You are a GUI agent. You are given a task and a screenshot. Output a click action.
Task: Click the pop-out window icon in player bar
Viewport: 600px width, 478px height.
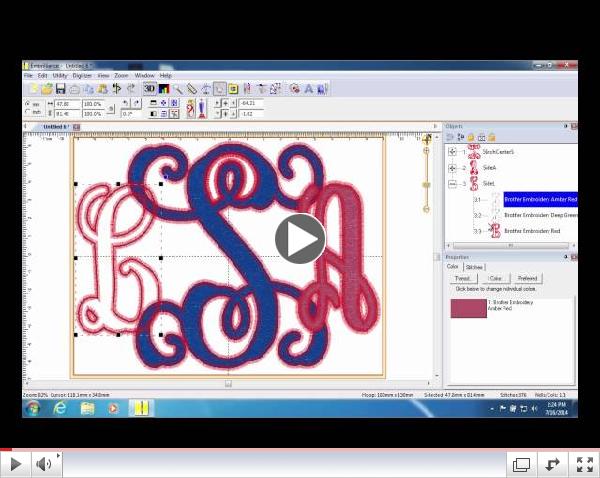521,465
